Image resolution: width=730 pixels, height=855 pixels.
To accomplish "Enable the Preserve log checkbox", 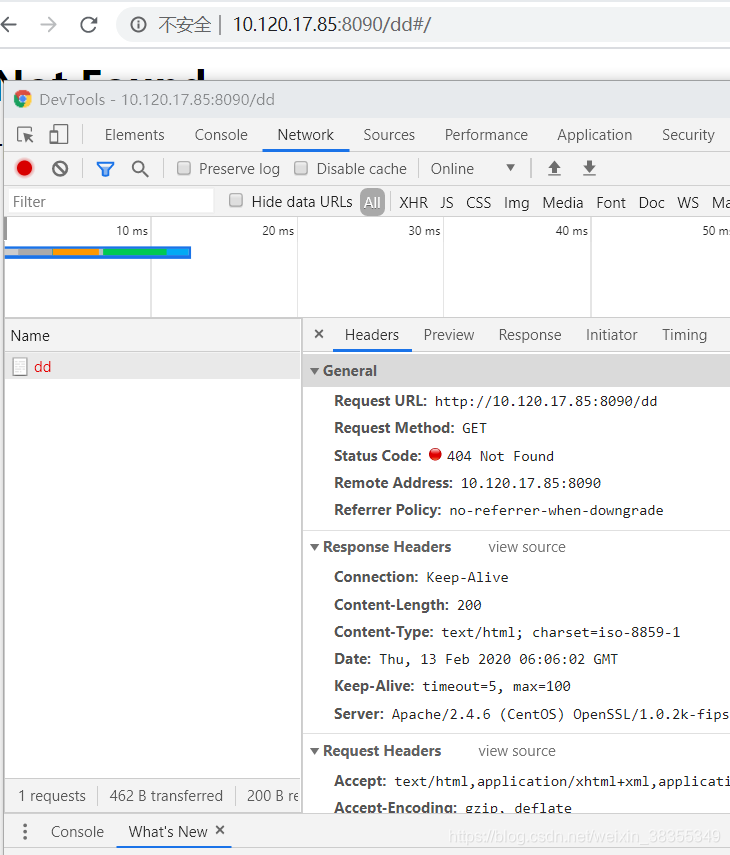I will click(184, 168).
